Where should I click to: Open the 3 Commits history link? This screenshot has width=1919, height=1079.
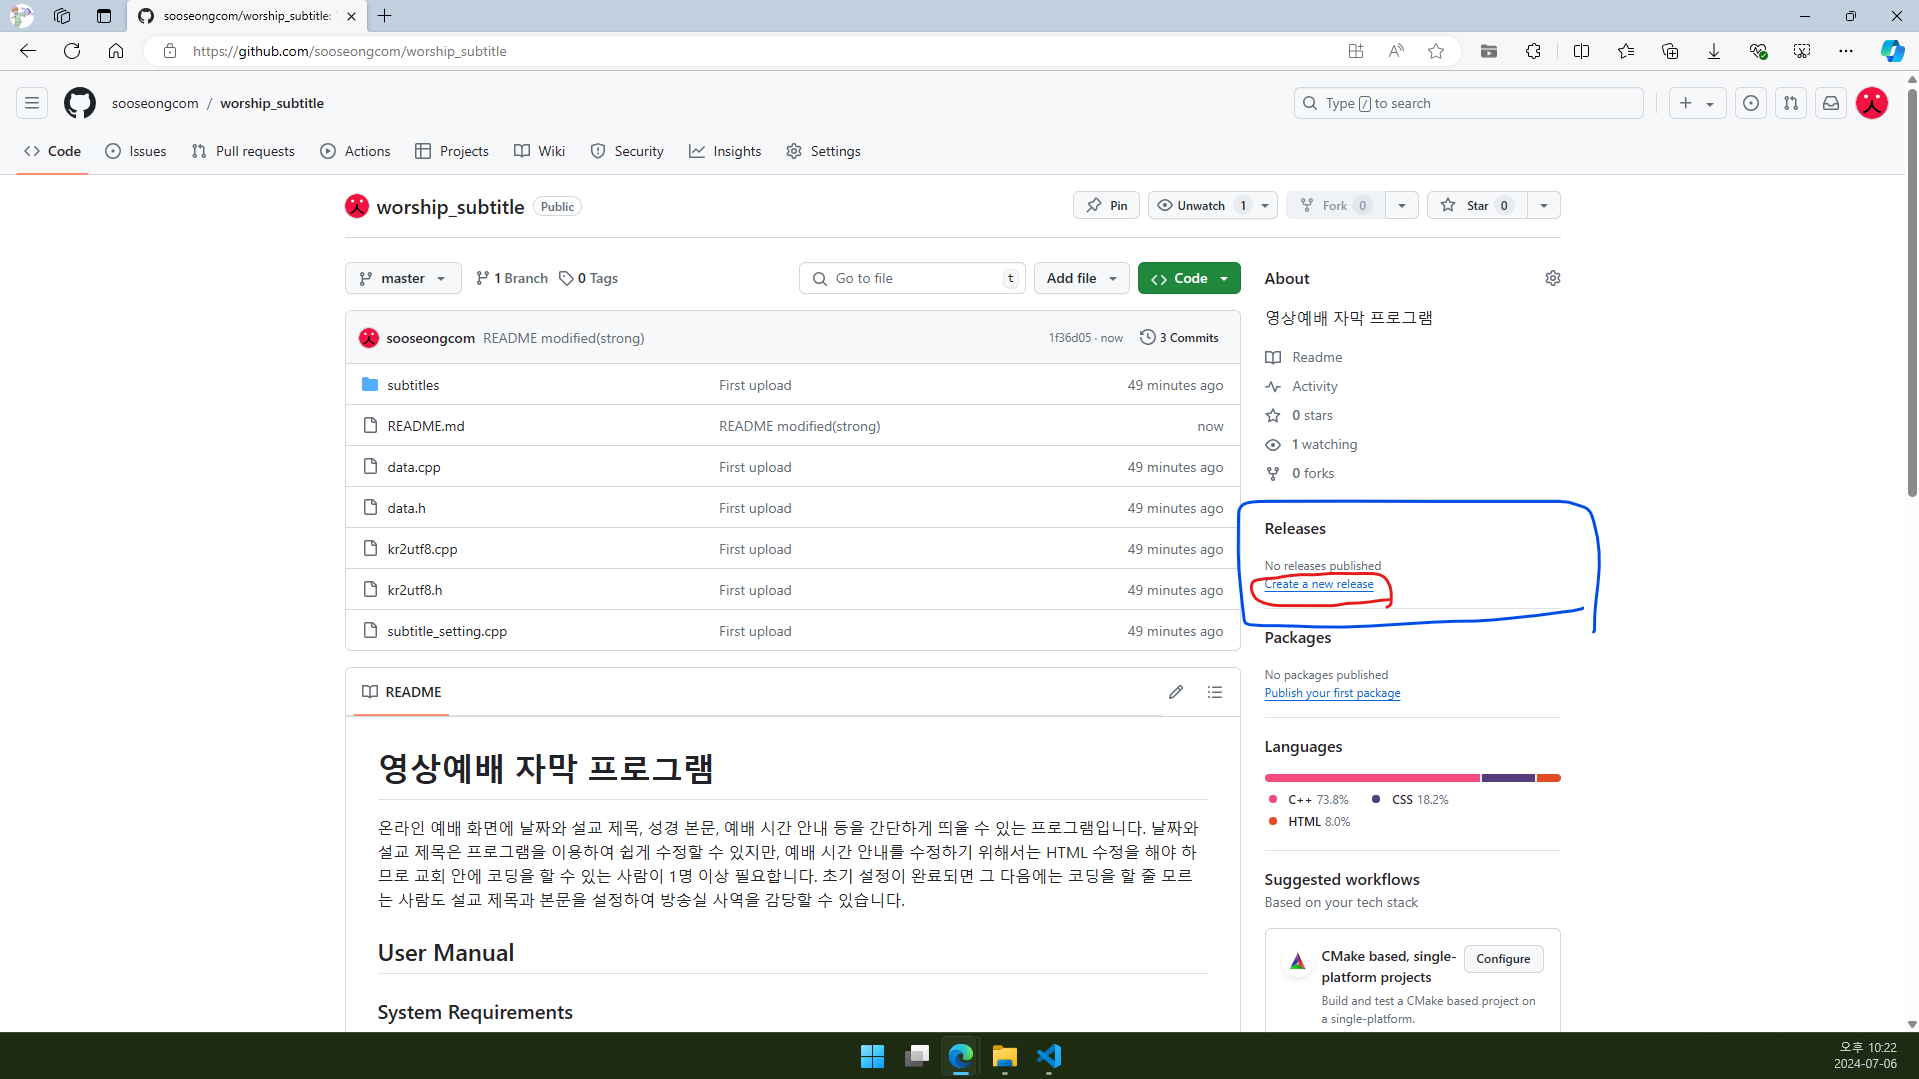[x=1179, y=338]
